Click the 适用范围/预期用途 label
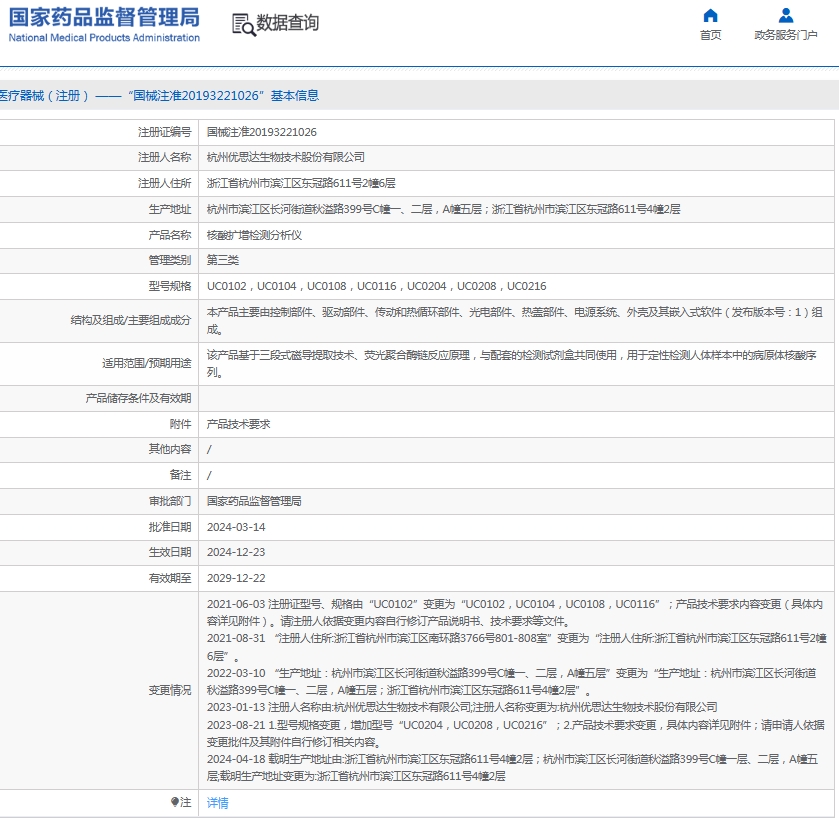 [x=146, y=363]
